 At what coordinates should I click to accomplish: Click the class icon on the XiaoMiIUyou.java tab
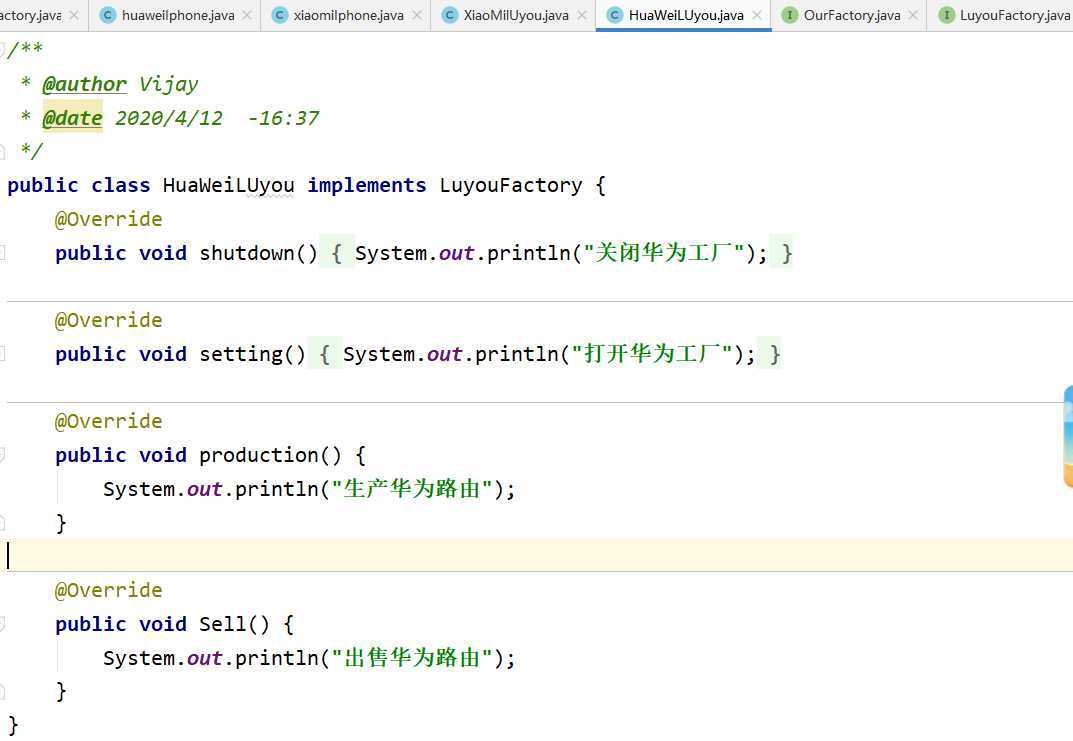click(449, 15)
